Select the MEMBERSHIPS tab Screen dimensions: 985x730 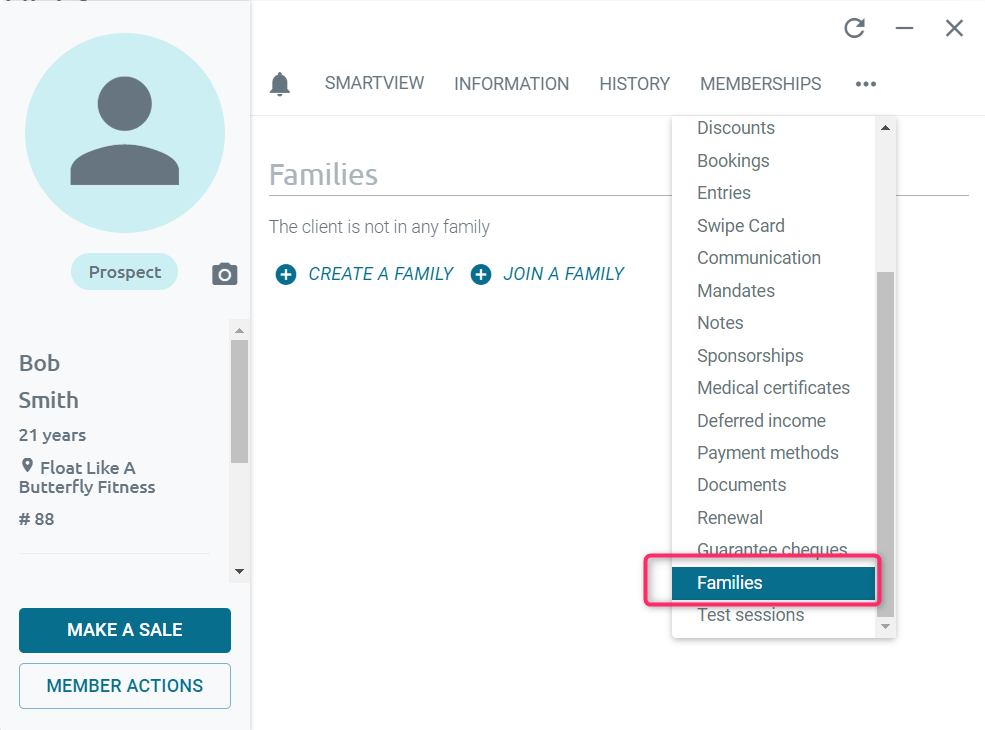point(761,84)
